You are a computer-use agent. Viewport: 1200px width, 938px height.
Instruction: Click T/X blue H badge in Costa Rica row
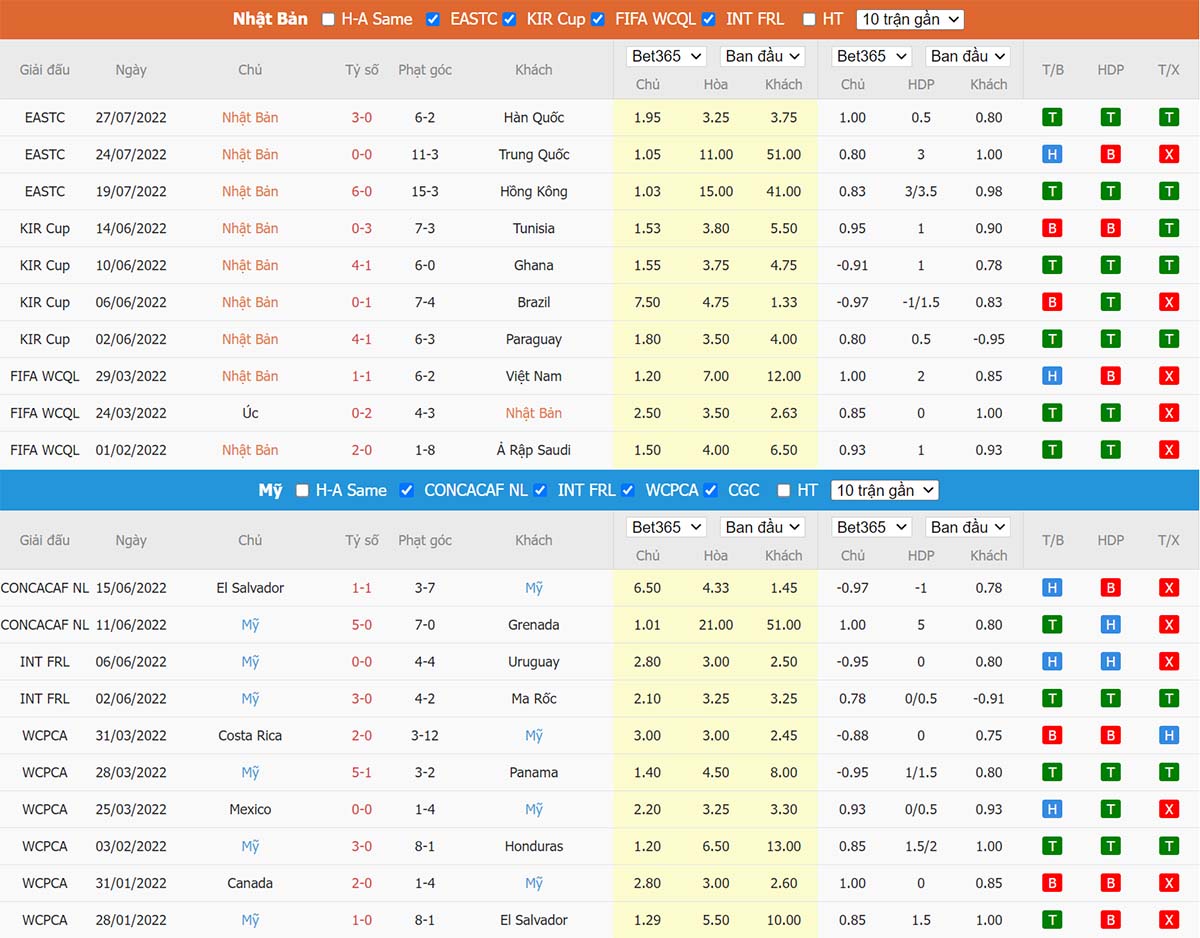[x=1168, y=736]
